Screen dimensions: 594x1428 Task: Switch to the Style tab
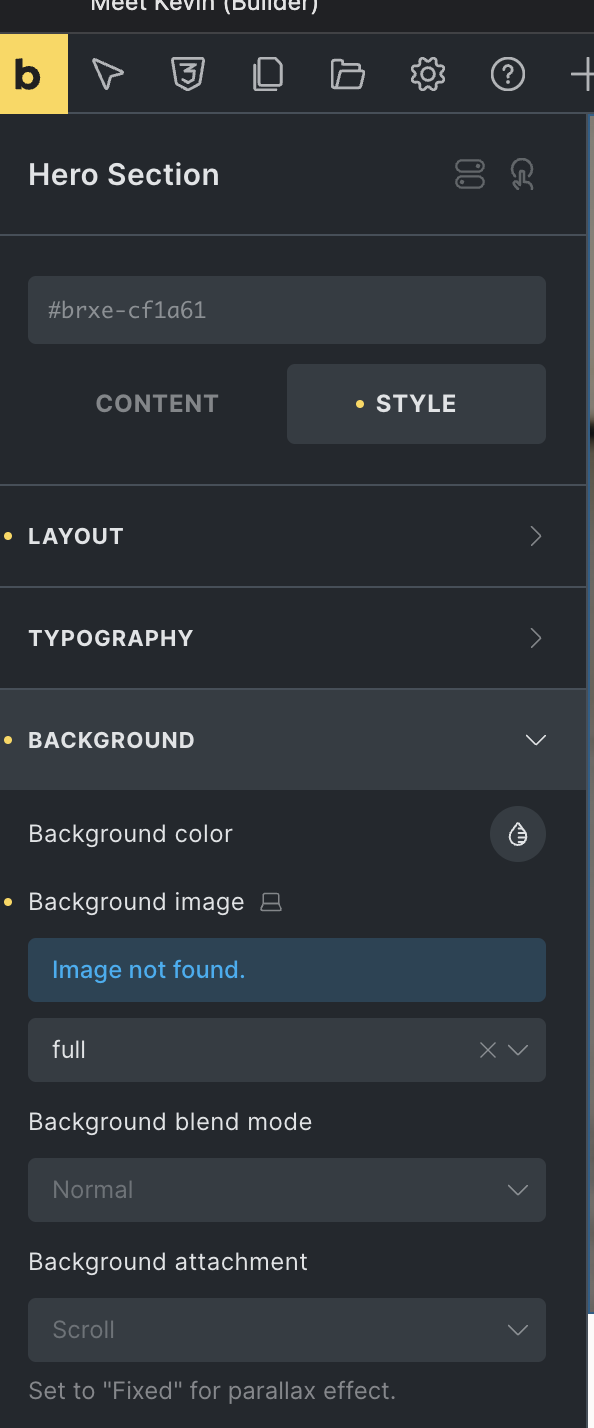(416, 404)
